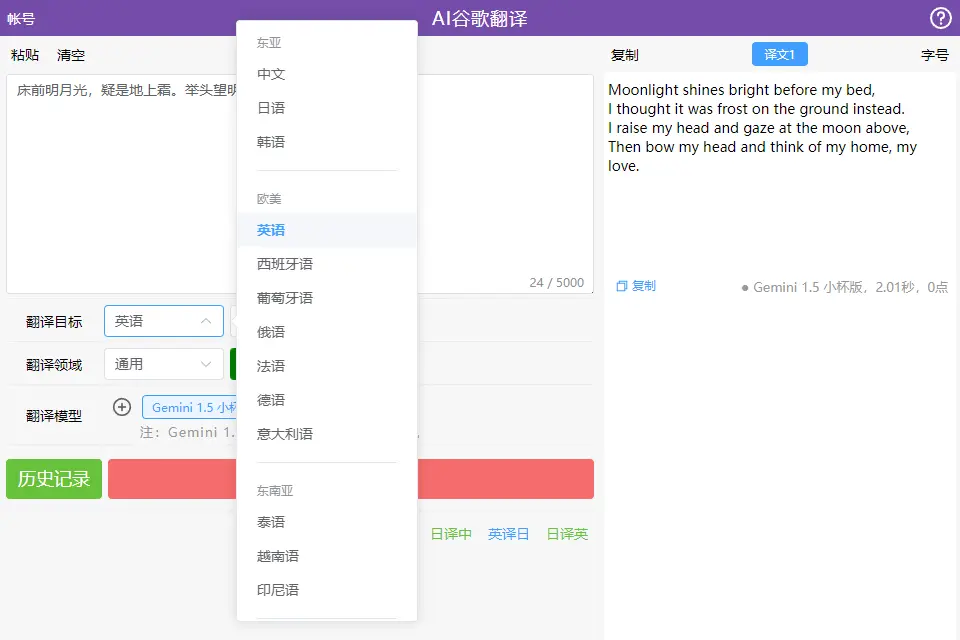Click the 英译日 shortcut link

[x=509, y=534]
